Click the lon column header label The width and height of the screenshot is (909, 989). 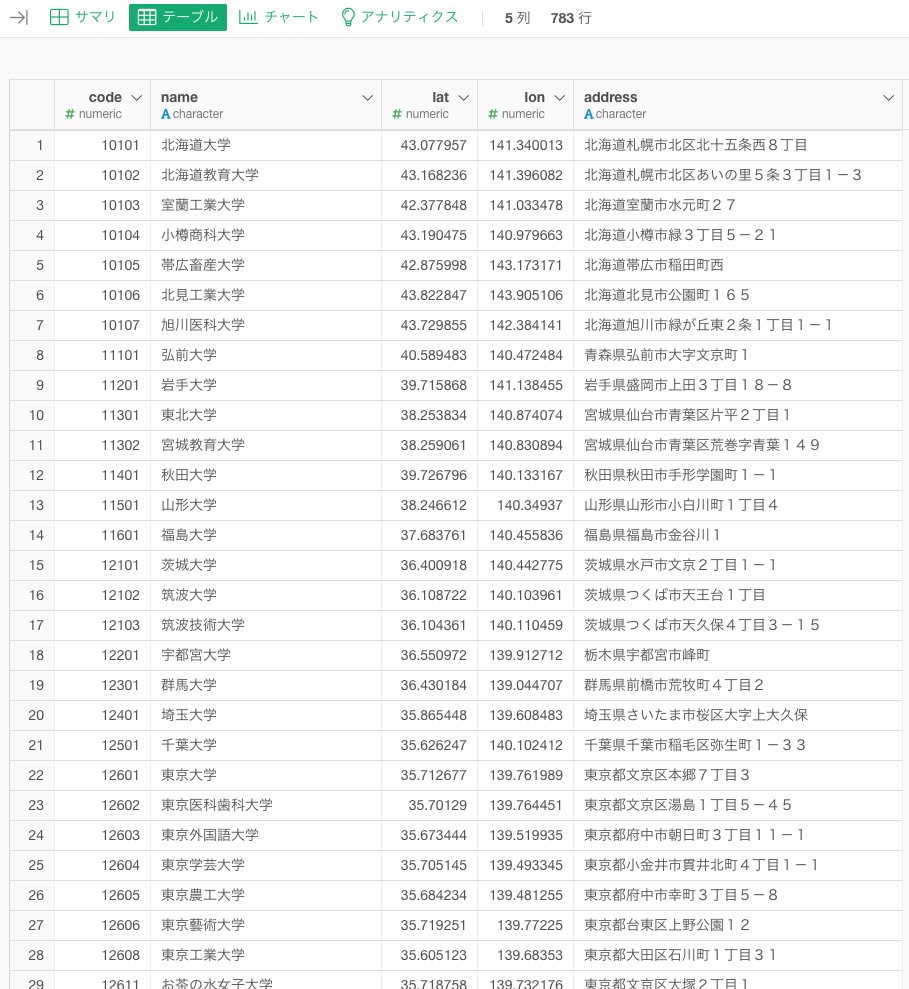pyautogui.click(x=534, y=97)
